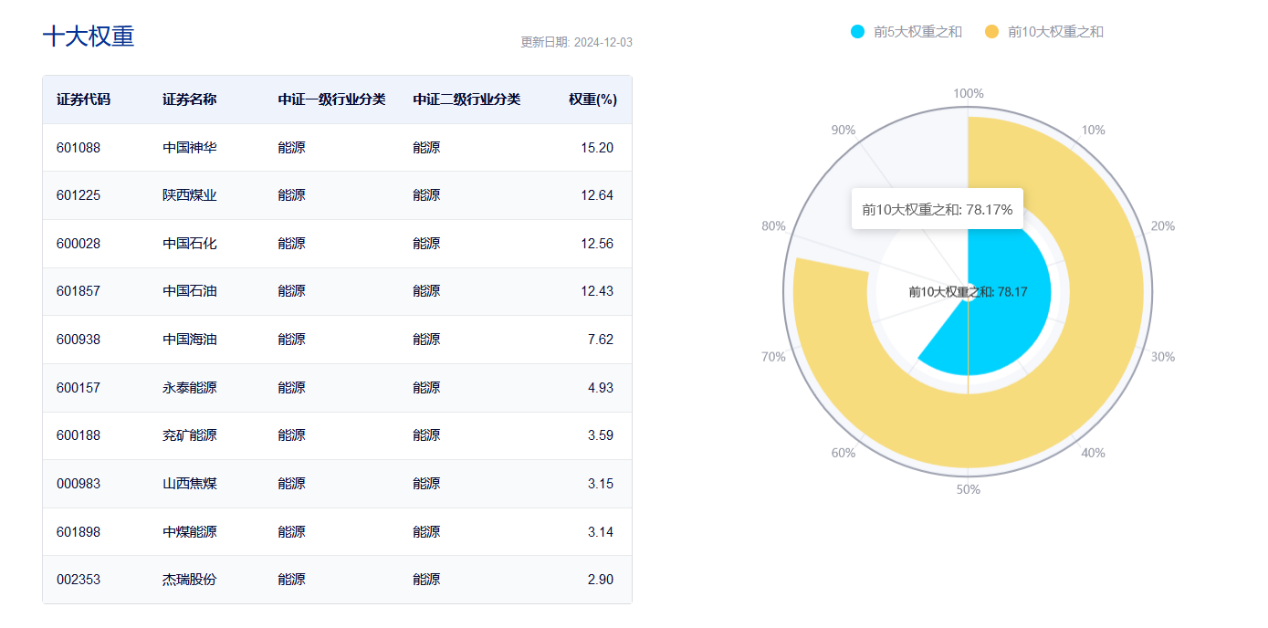The image size is (1268, 628).
Task: Click stock code 601225
Action: (x=78, y=196)
